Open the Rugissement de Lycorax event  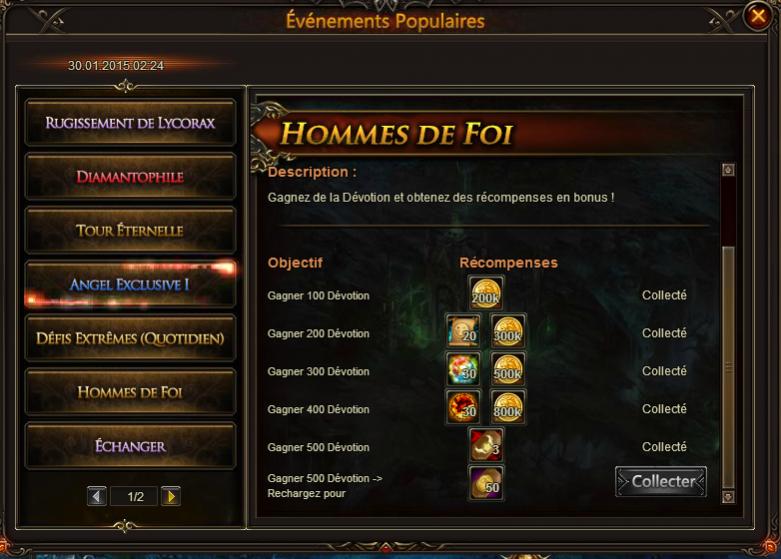click(x=130, y=123)
